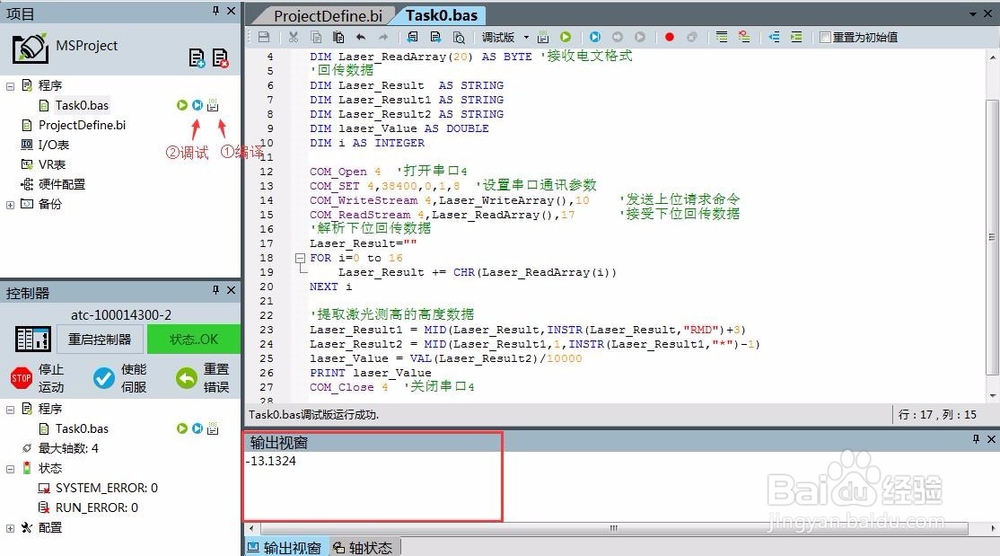Click the green Run icon in editor toolbar
This screenshot has width=1000, height=556.
point(566,37)
